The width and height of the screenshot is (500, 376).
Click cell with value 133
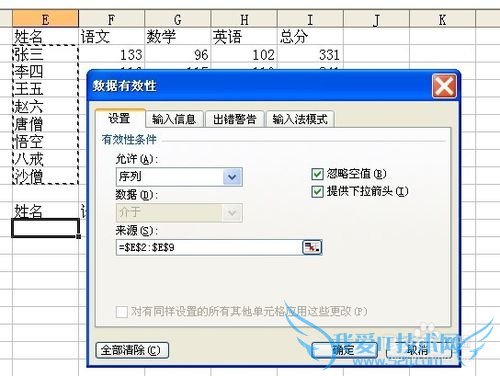pyautogui.click(x=111, y=54)
